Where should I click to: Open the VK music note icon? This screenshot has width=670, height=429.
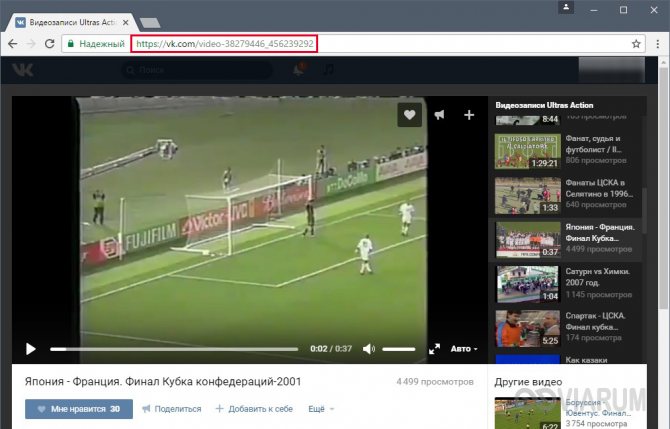(329, 69)
